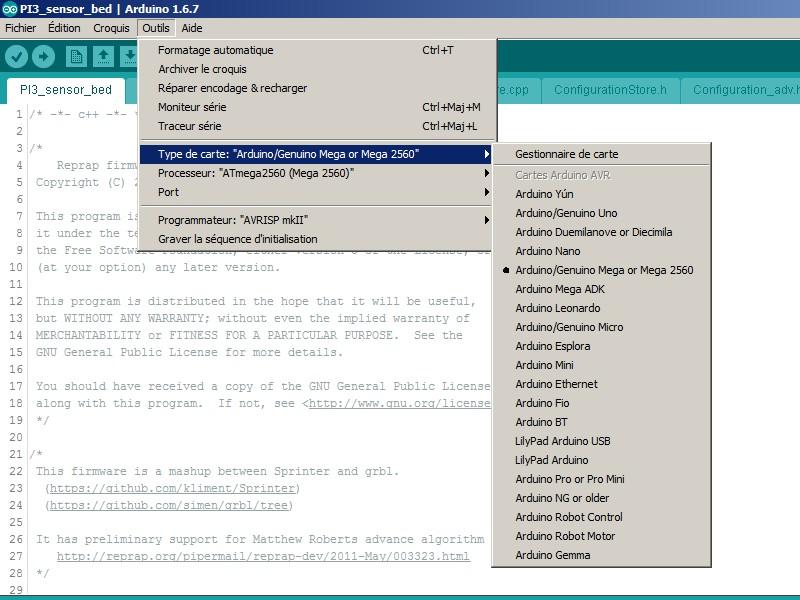Select Arduino Robot Motor board

[602, 536]
